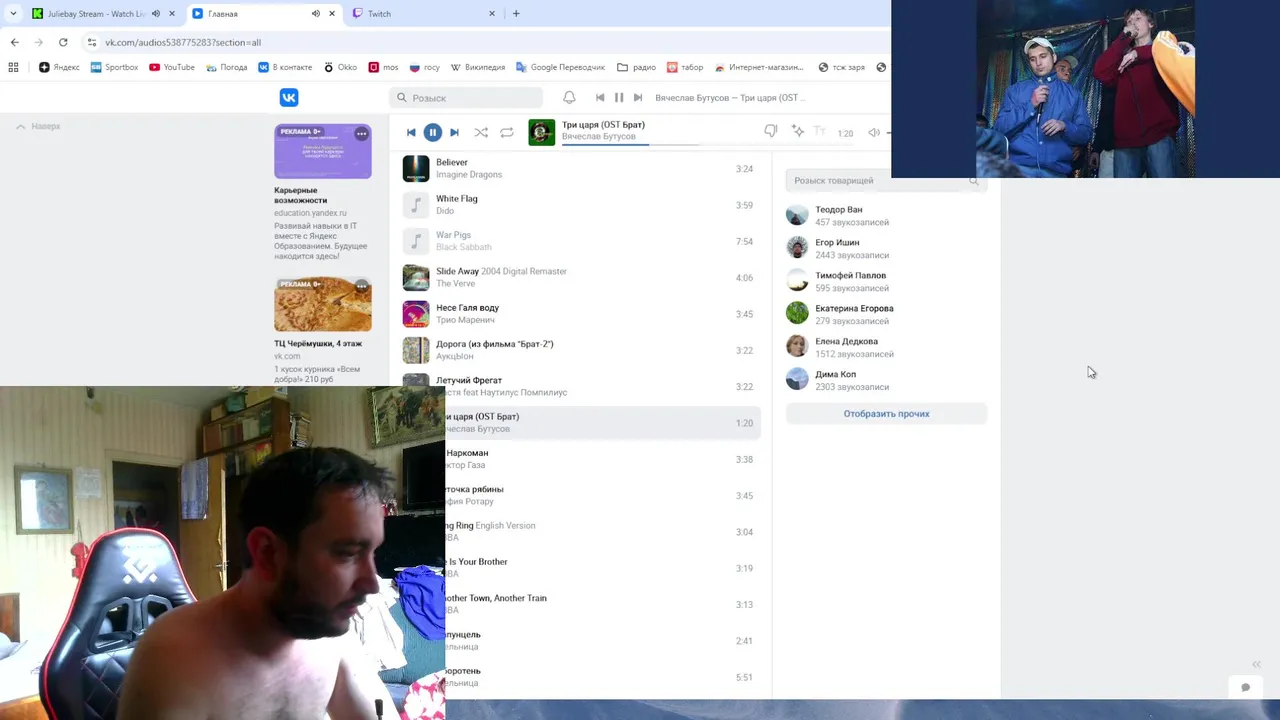Play the track White Flag by Dido
This screenshot has width=1280, height=720.
click(x=580, y=205)
